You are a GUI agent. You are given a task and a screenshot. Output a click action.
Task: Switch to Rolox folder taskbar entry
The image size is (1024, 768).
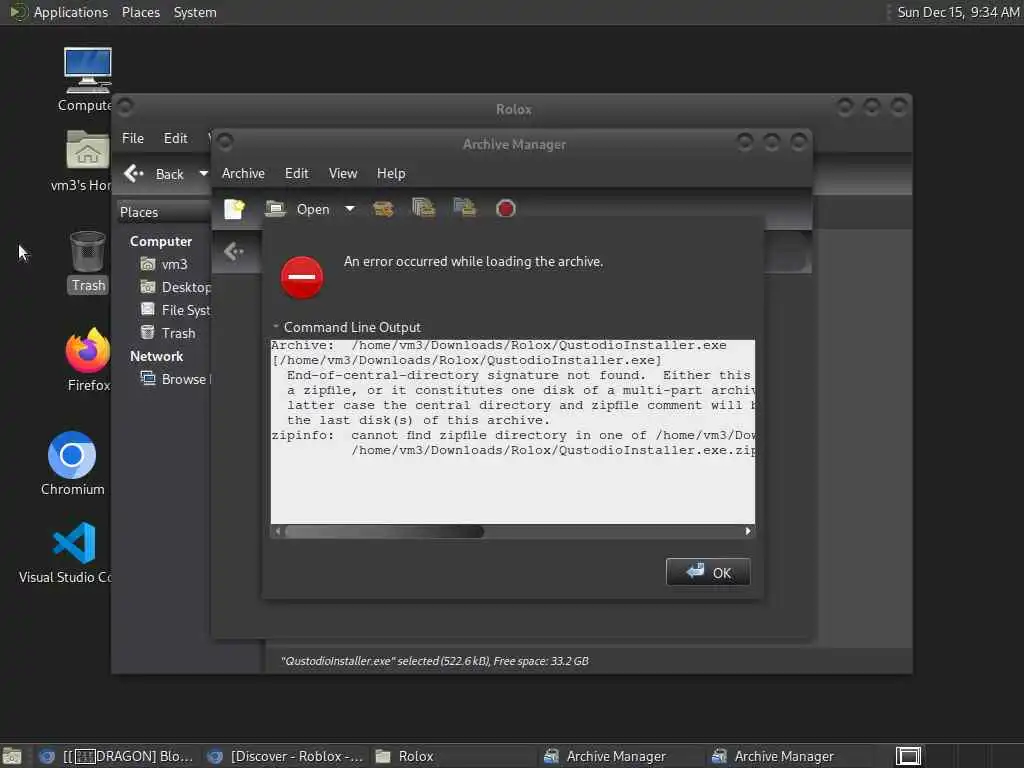[x=453, y=756]
